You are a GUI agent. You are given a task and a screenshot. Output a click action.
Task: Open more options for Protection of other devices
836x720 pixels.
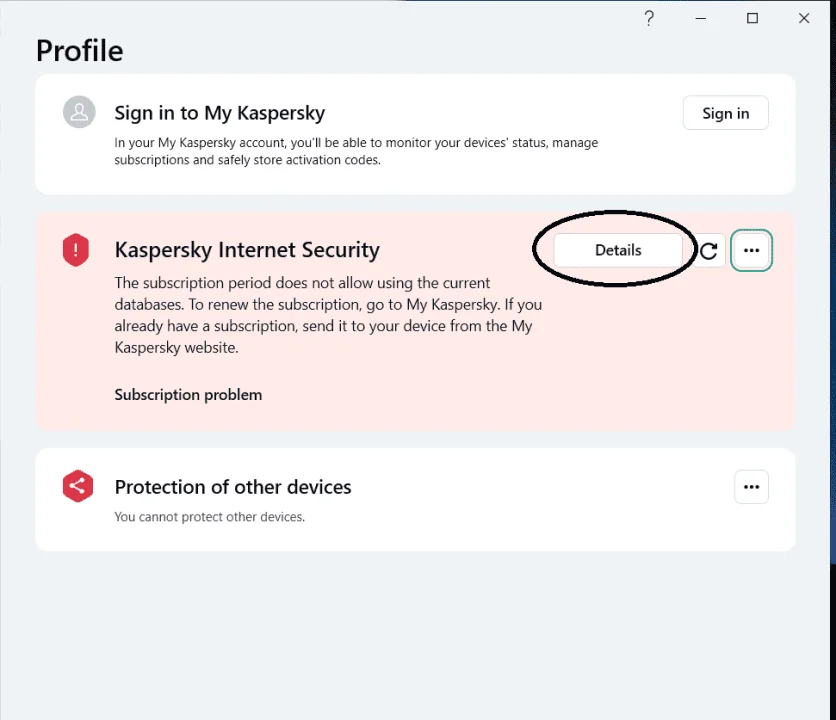point(751,486)
